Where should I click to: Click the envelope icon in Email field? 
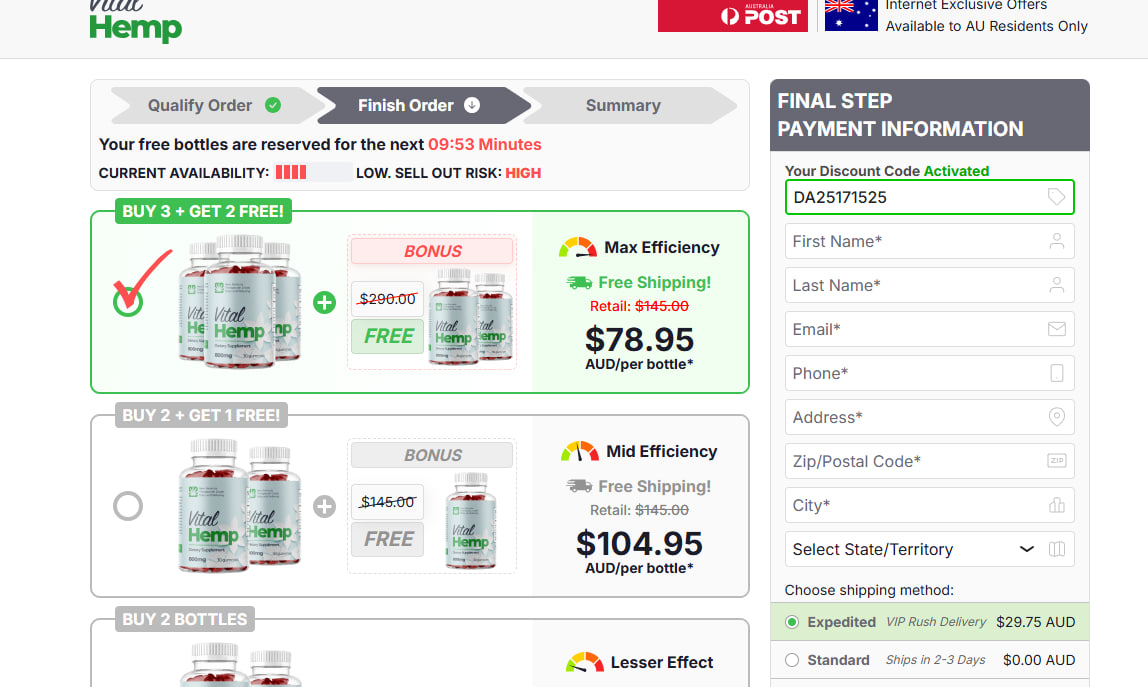click(1056, 329)
